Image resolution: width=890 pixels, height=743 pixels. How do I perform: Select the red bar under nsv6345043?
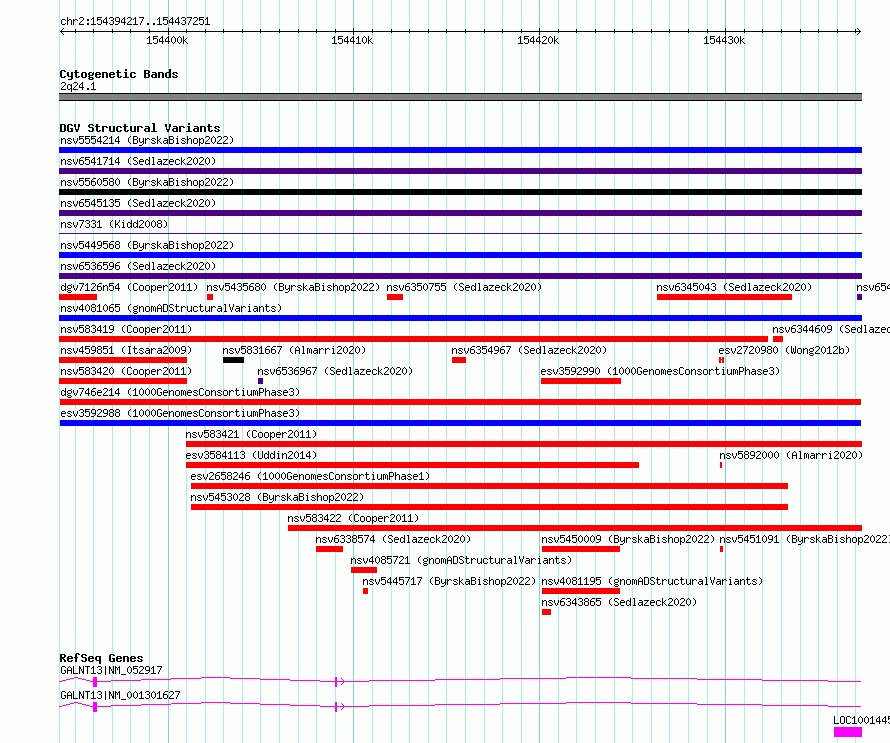coord(724,297)
